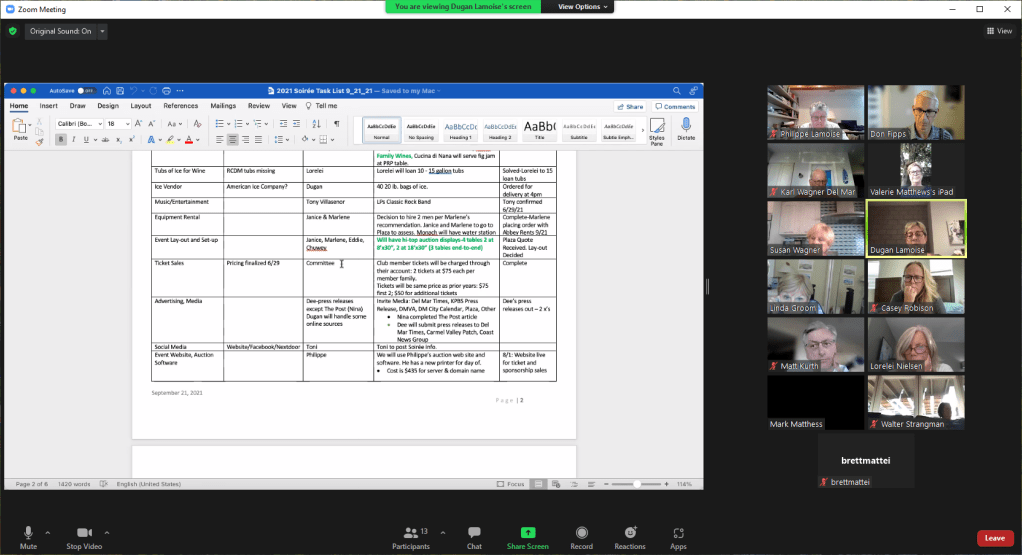
Task: Click the red Leave button
Action: (x=994, y=538)
